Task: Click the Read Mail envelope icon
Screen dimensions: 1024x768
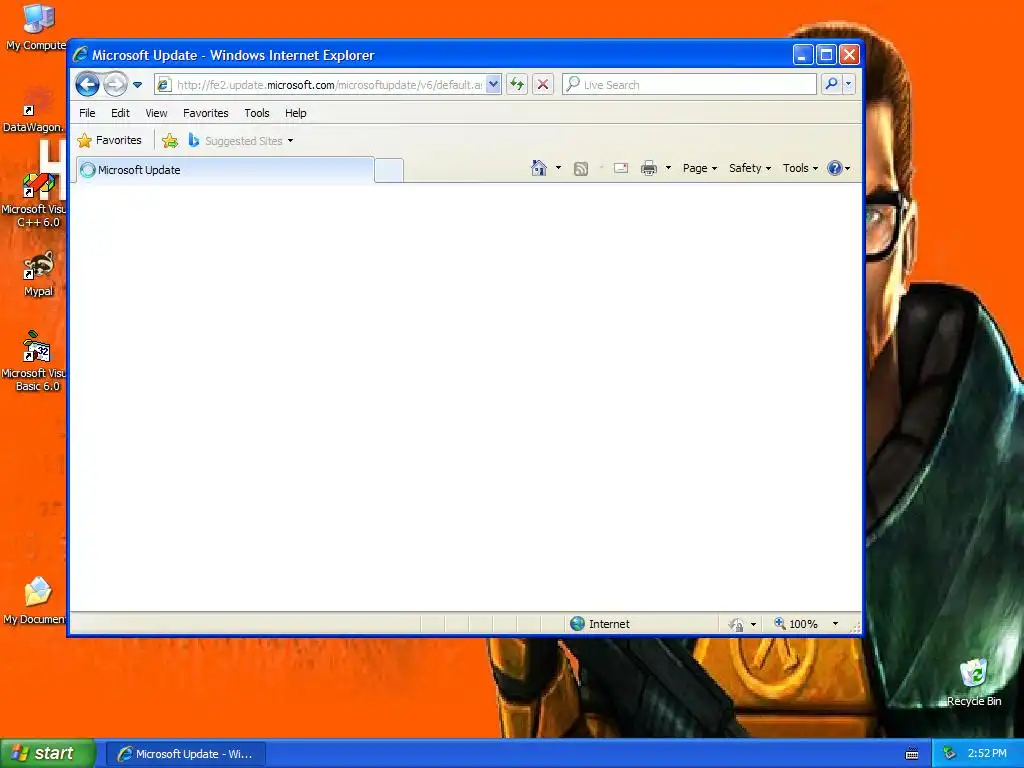Action: [x=621, y=168]
